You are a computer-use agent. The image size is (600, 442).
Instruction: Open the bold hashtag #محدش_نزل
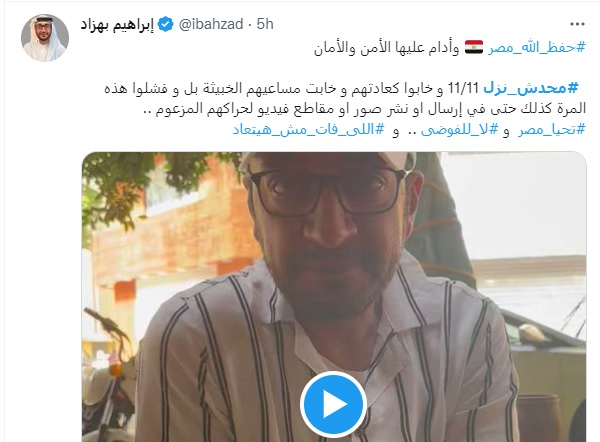531,88
